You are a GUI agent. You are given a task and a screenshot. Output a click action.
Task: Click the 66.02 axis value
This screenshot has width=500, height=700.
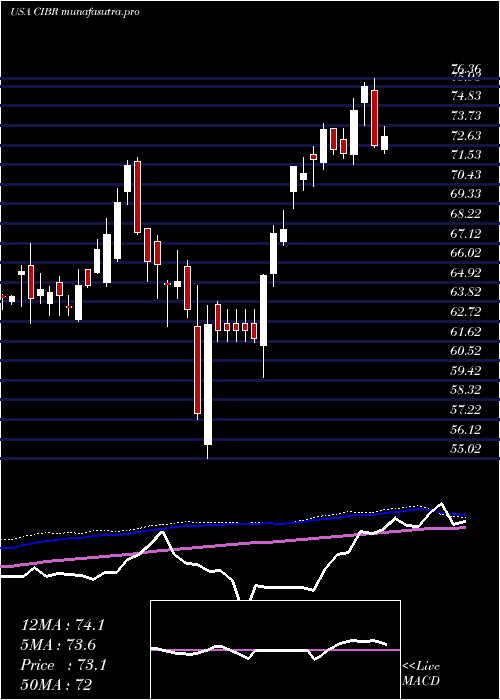tap(467, 253)
